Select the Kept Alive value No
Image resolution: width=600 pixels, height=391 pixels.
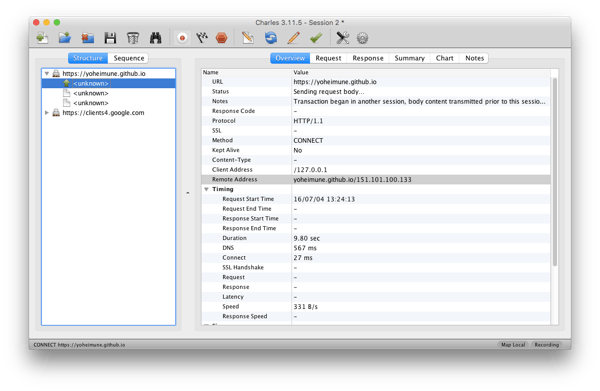(x=298, y=150)
